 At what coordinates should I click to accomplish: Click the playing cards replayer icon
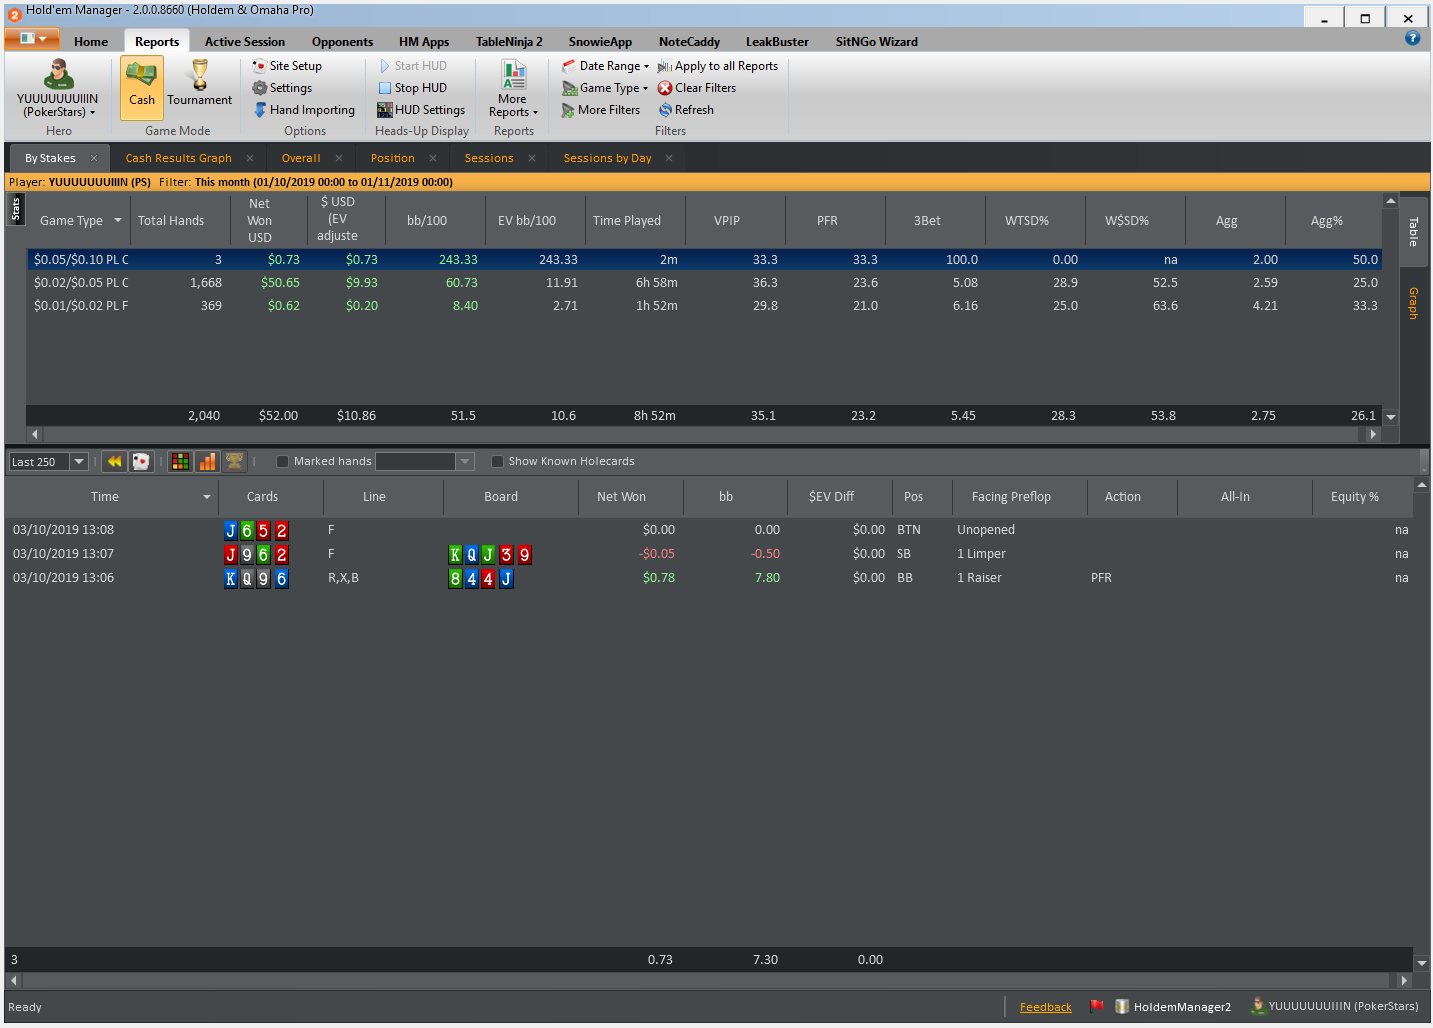point(141,461)
